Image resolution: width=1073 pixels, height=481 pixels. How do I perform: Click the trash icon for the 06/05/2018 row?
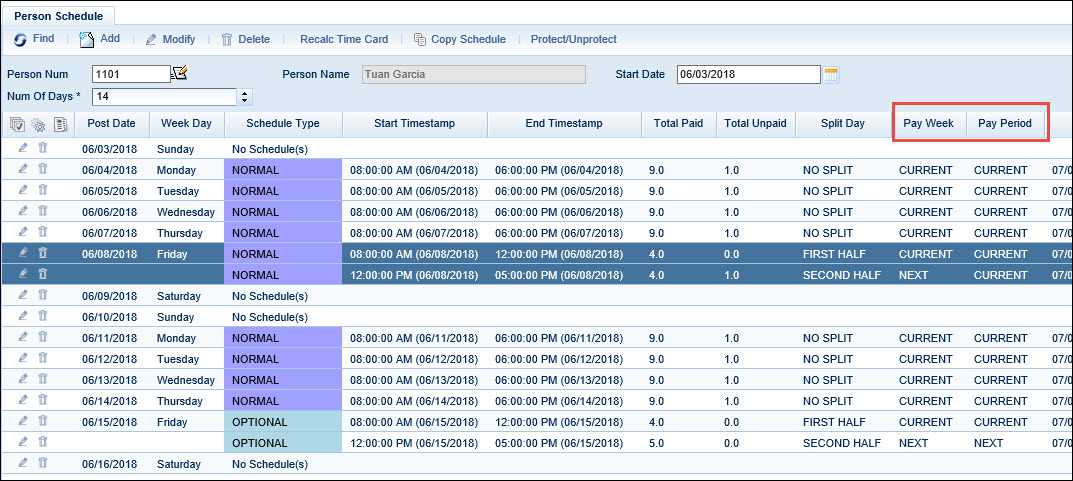(x=43, y=191)
